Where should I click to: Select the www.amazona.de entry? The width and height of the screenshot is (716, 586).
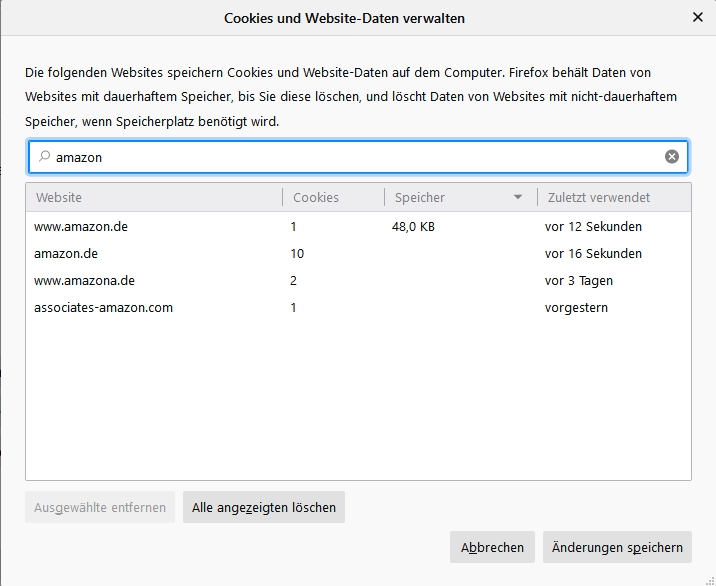(x=358, y=280)
